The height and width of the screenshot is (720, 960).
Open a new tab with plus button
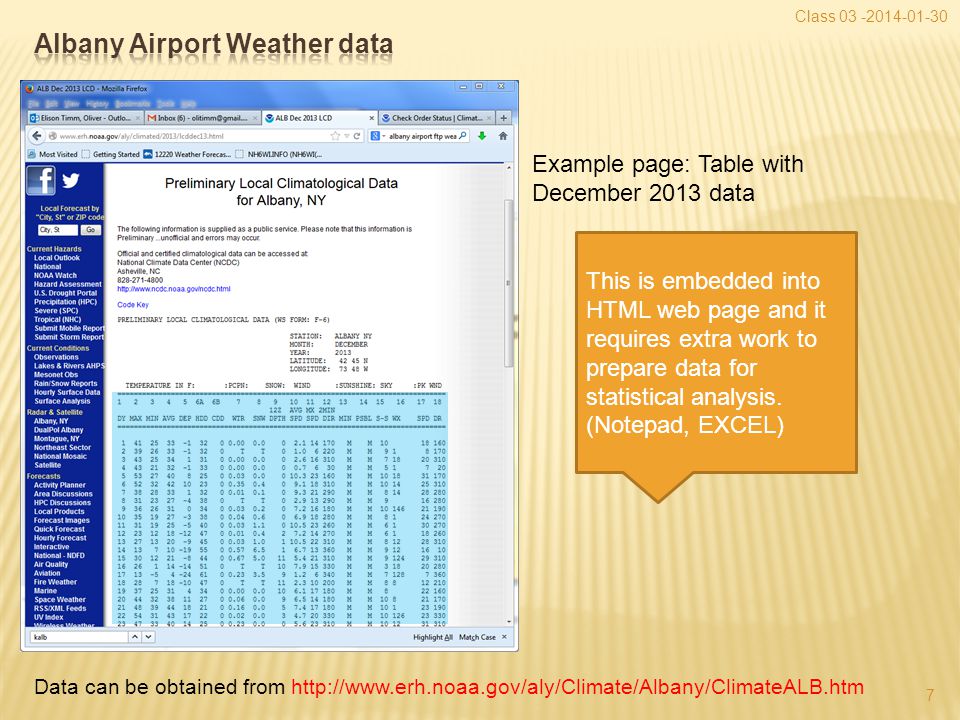click(503, 118)
